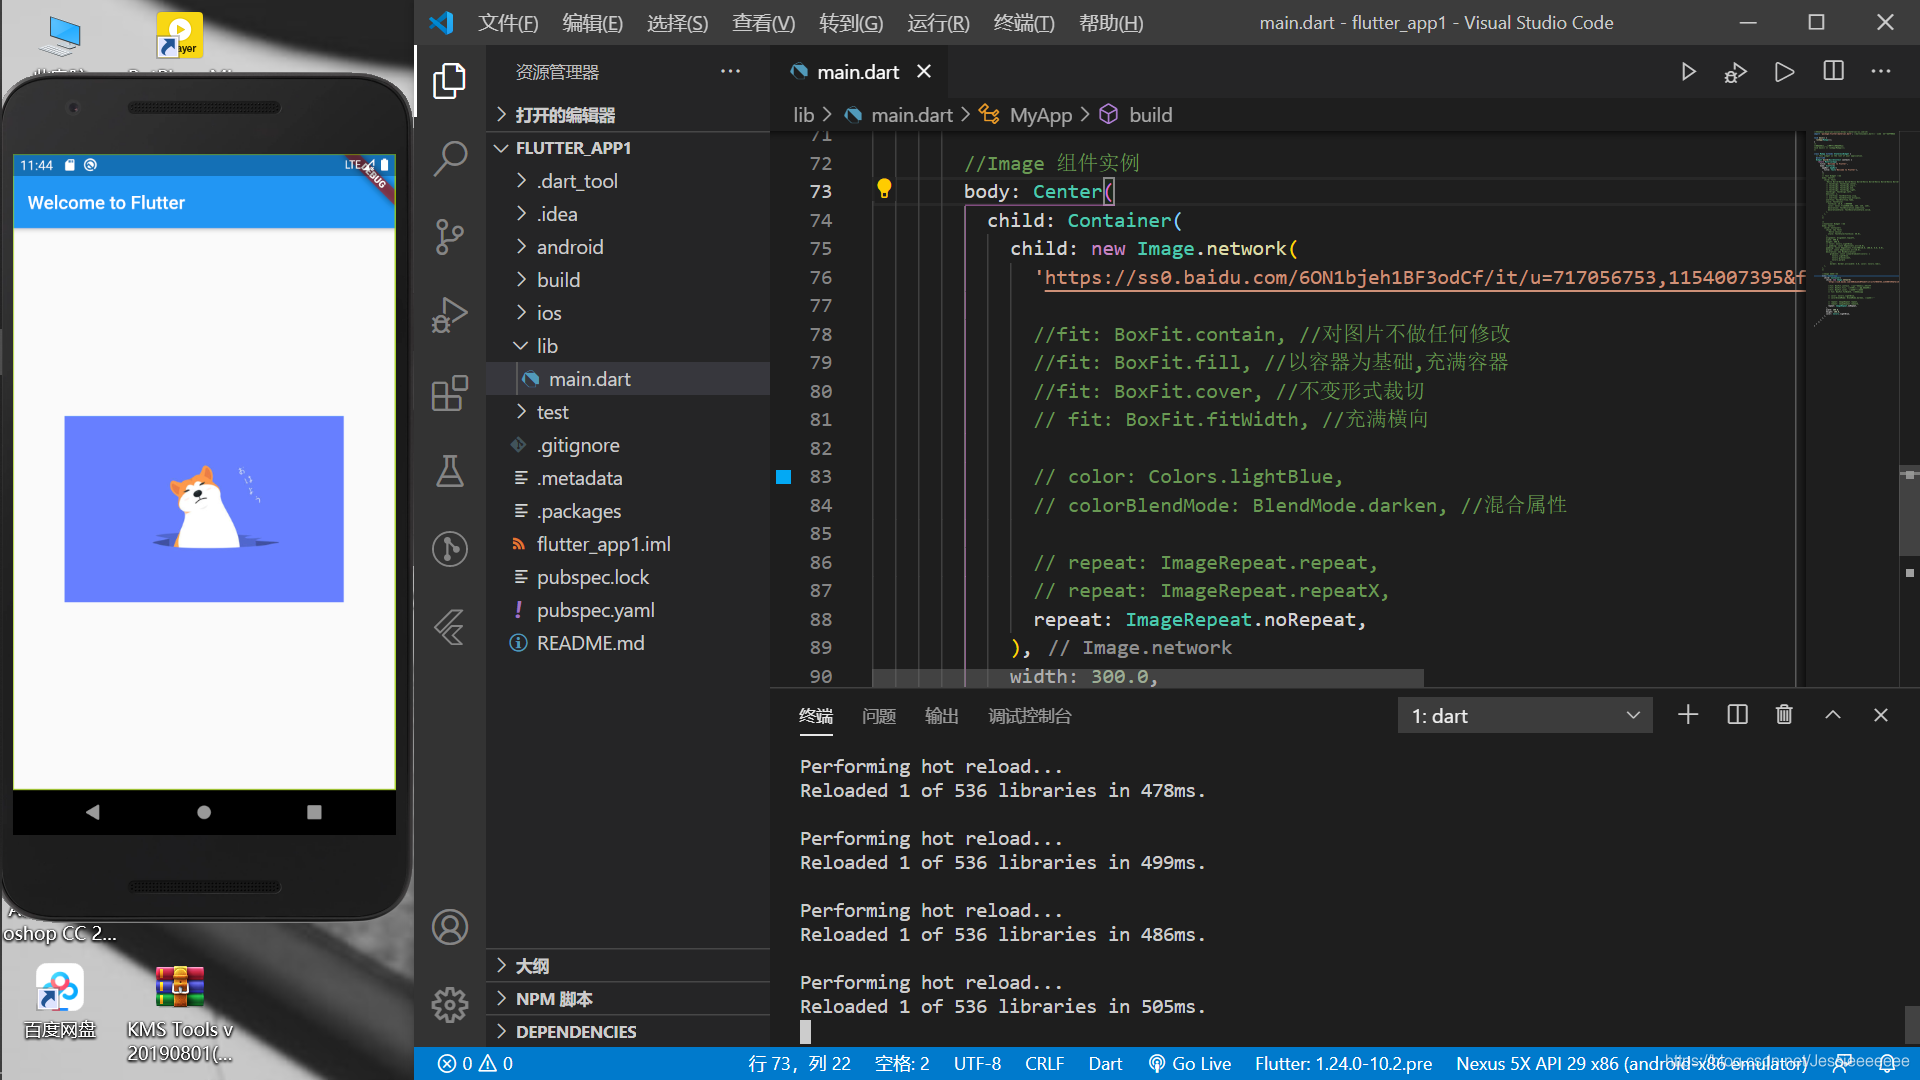This screenshot has width=1920, height=1080.
Task: Open the 查看(V) menu
Action: coord(763,23)
